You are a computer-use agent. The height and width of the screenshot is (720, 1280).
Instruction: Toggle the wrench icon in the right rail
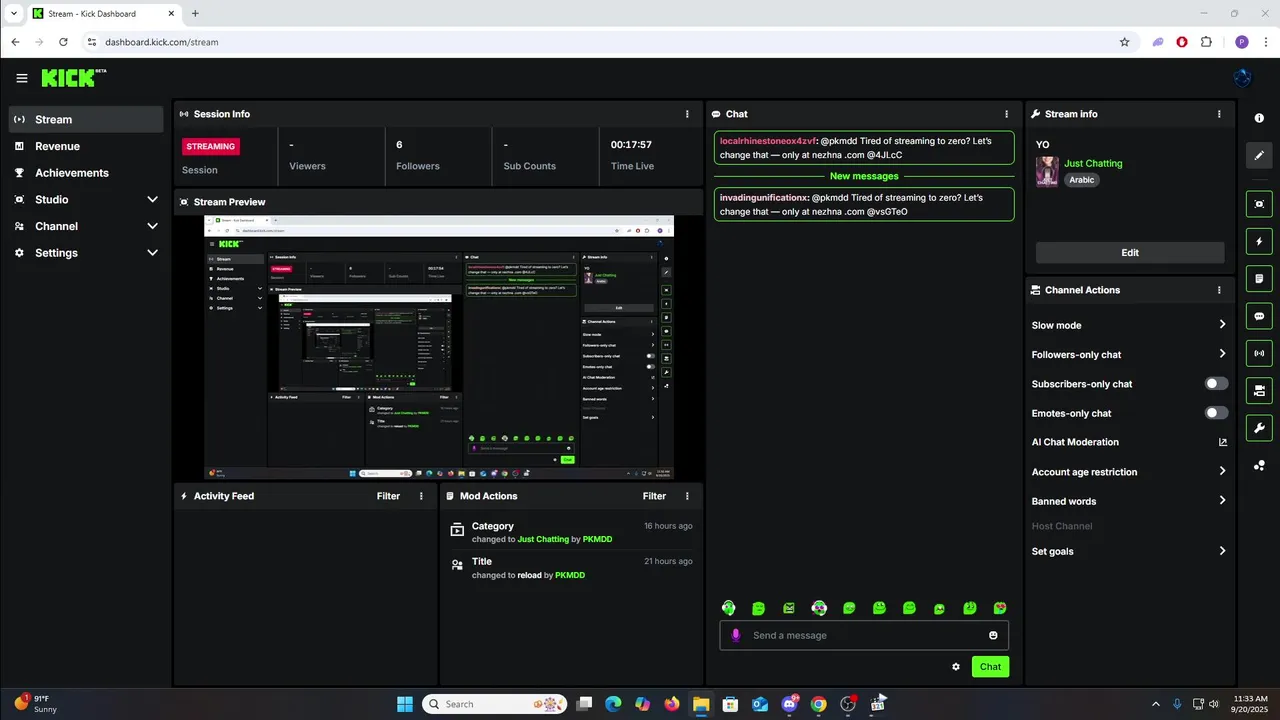[1259, 428]
